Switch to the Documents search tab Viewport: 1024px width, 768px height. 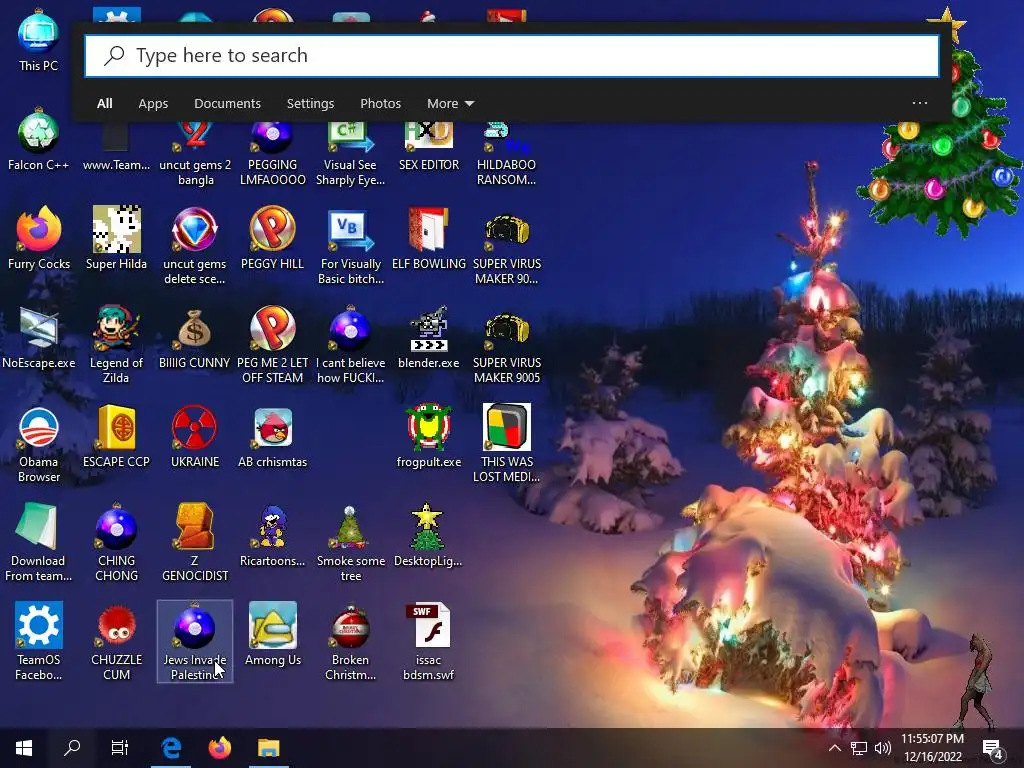coord(227,103)
